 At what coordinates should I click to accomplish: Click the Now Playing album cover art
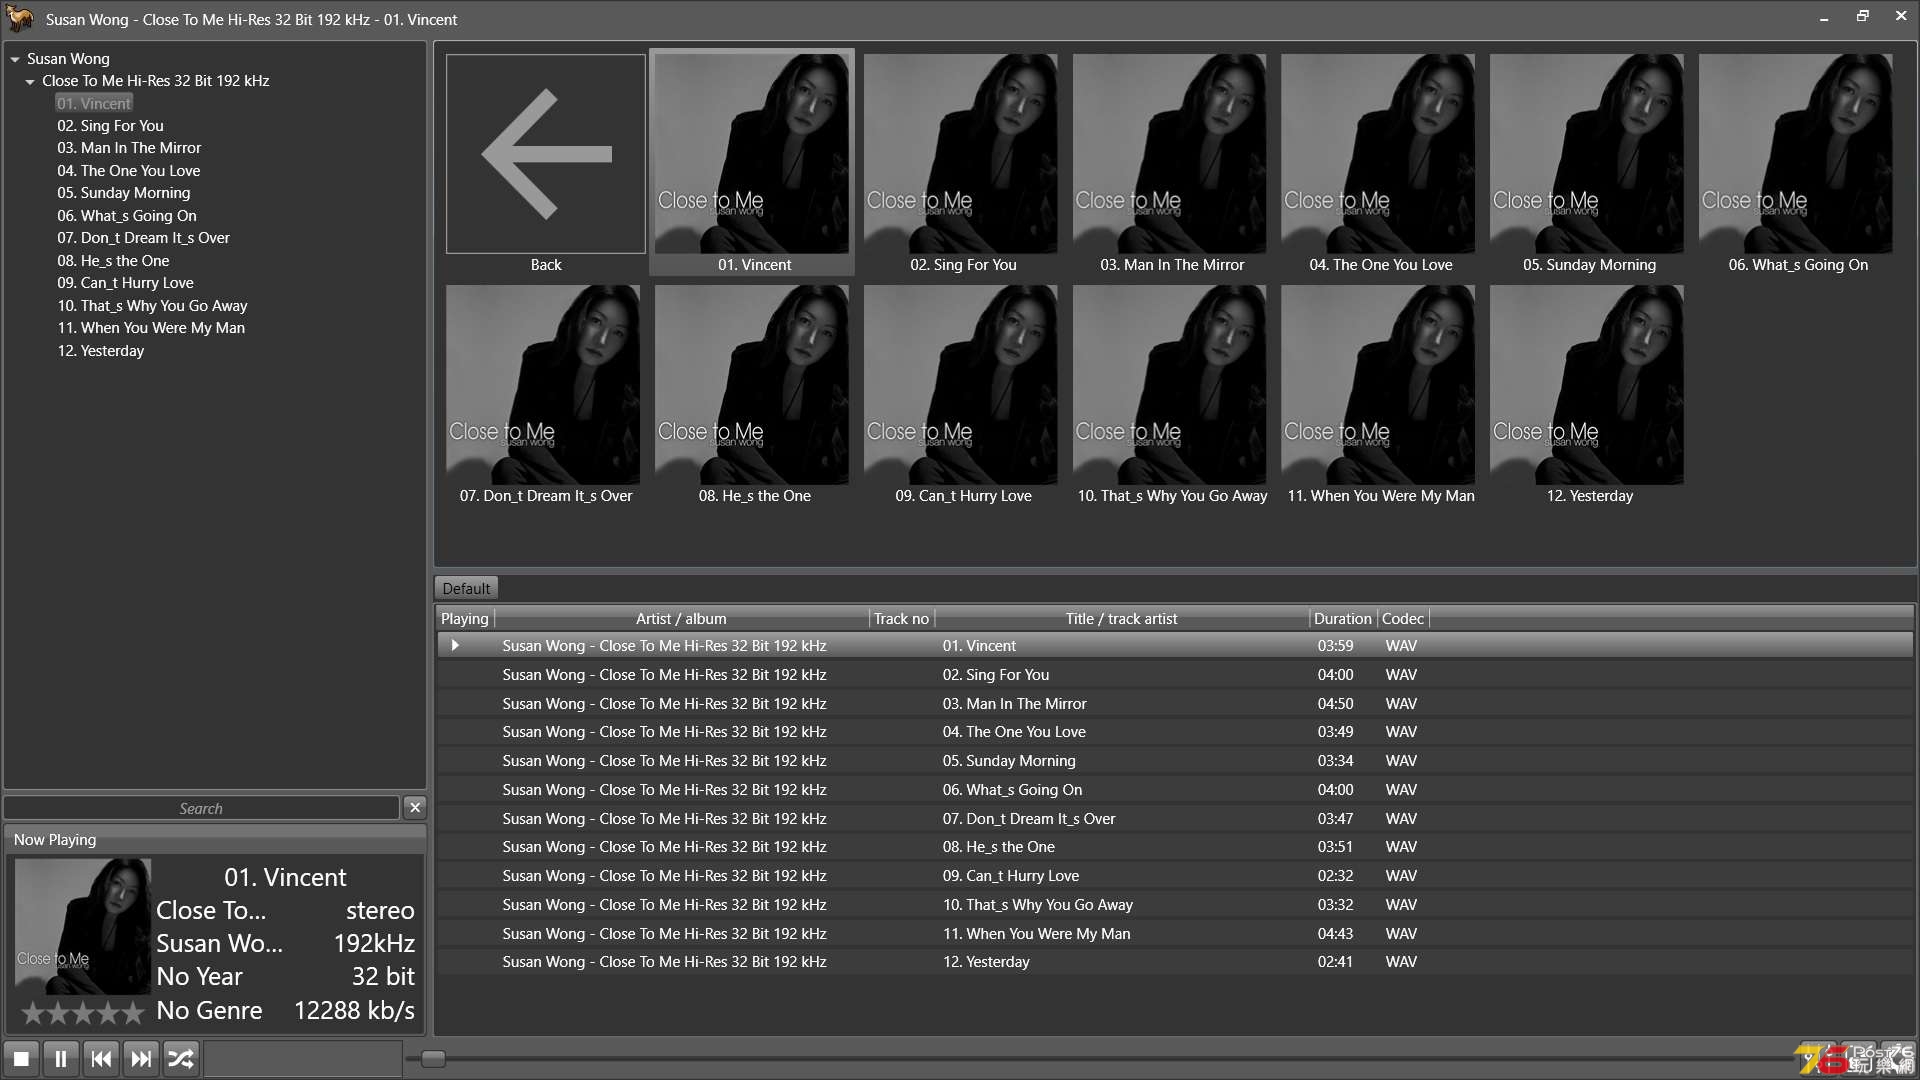click(x=83, y=926)
